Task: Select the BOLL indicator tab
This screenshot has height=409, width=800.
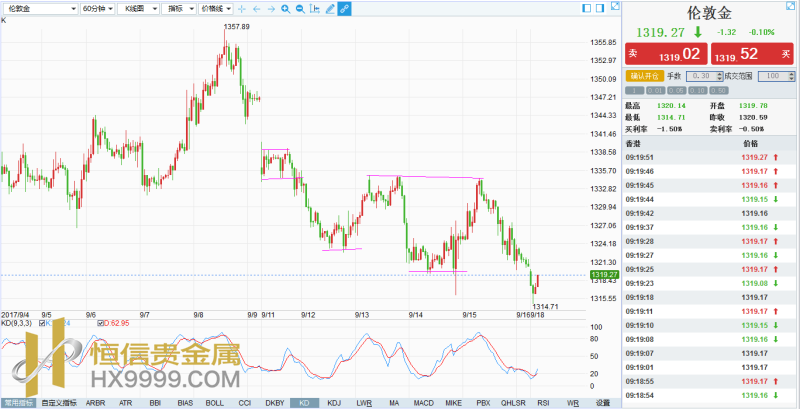Action: (214, 402)
